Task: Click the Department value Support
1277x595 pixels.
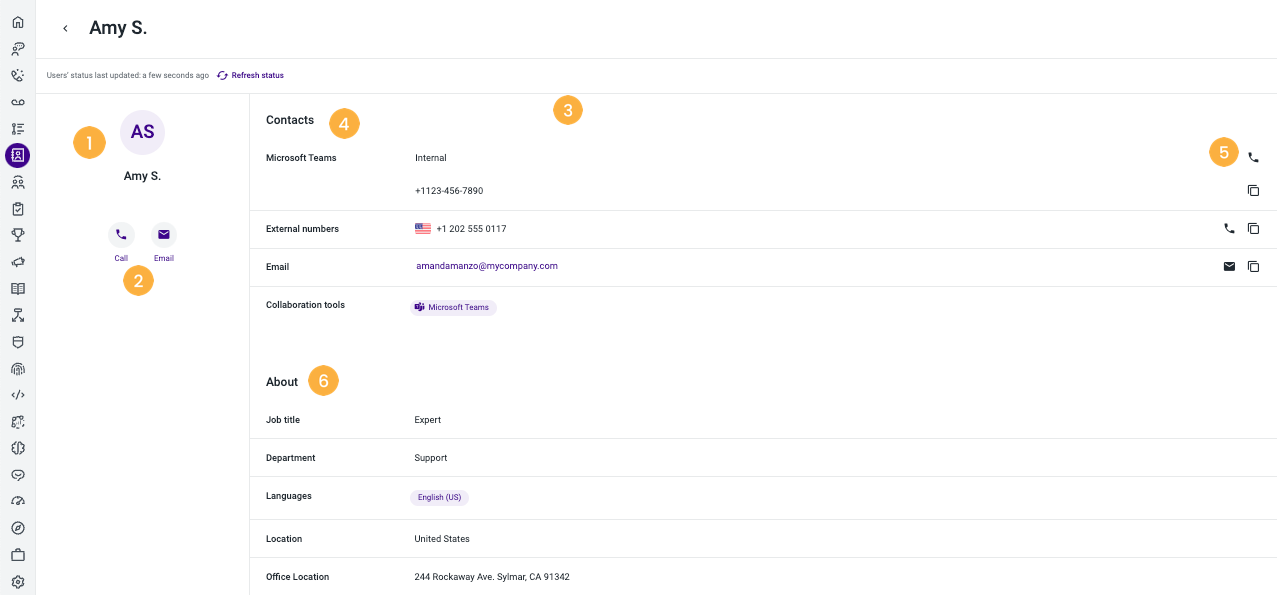Action: point(431,458)
